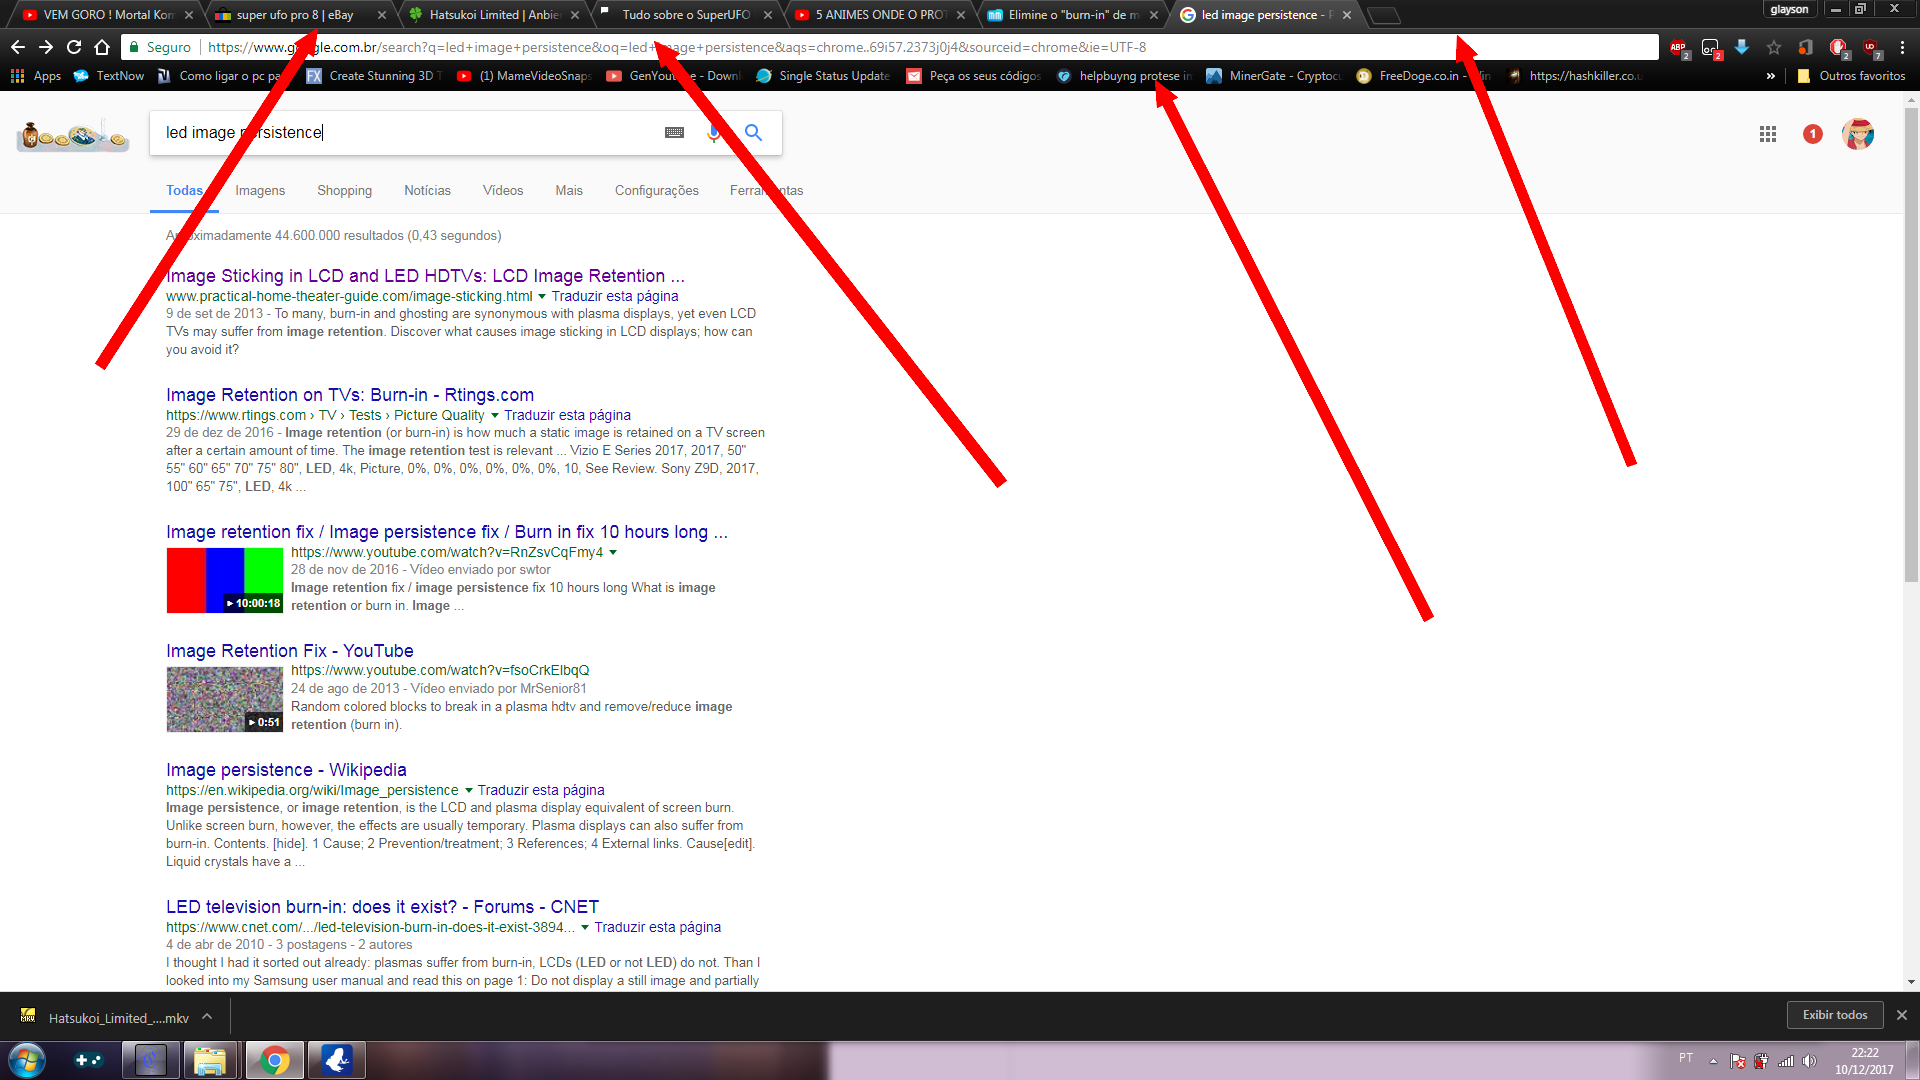
Task: Expand the arrow beside the cnet.com URL
Action: (x=585, y=927)
